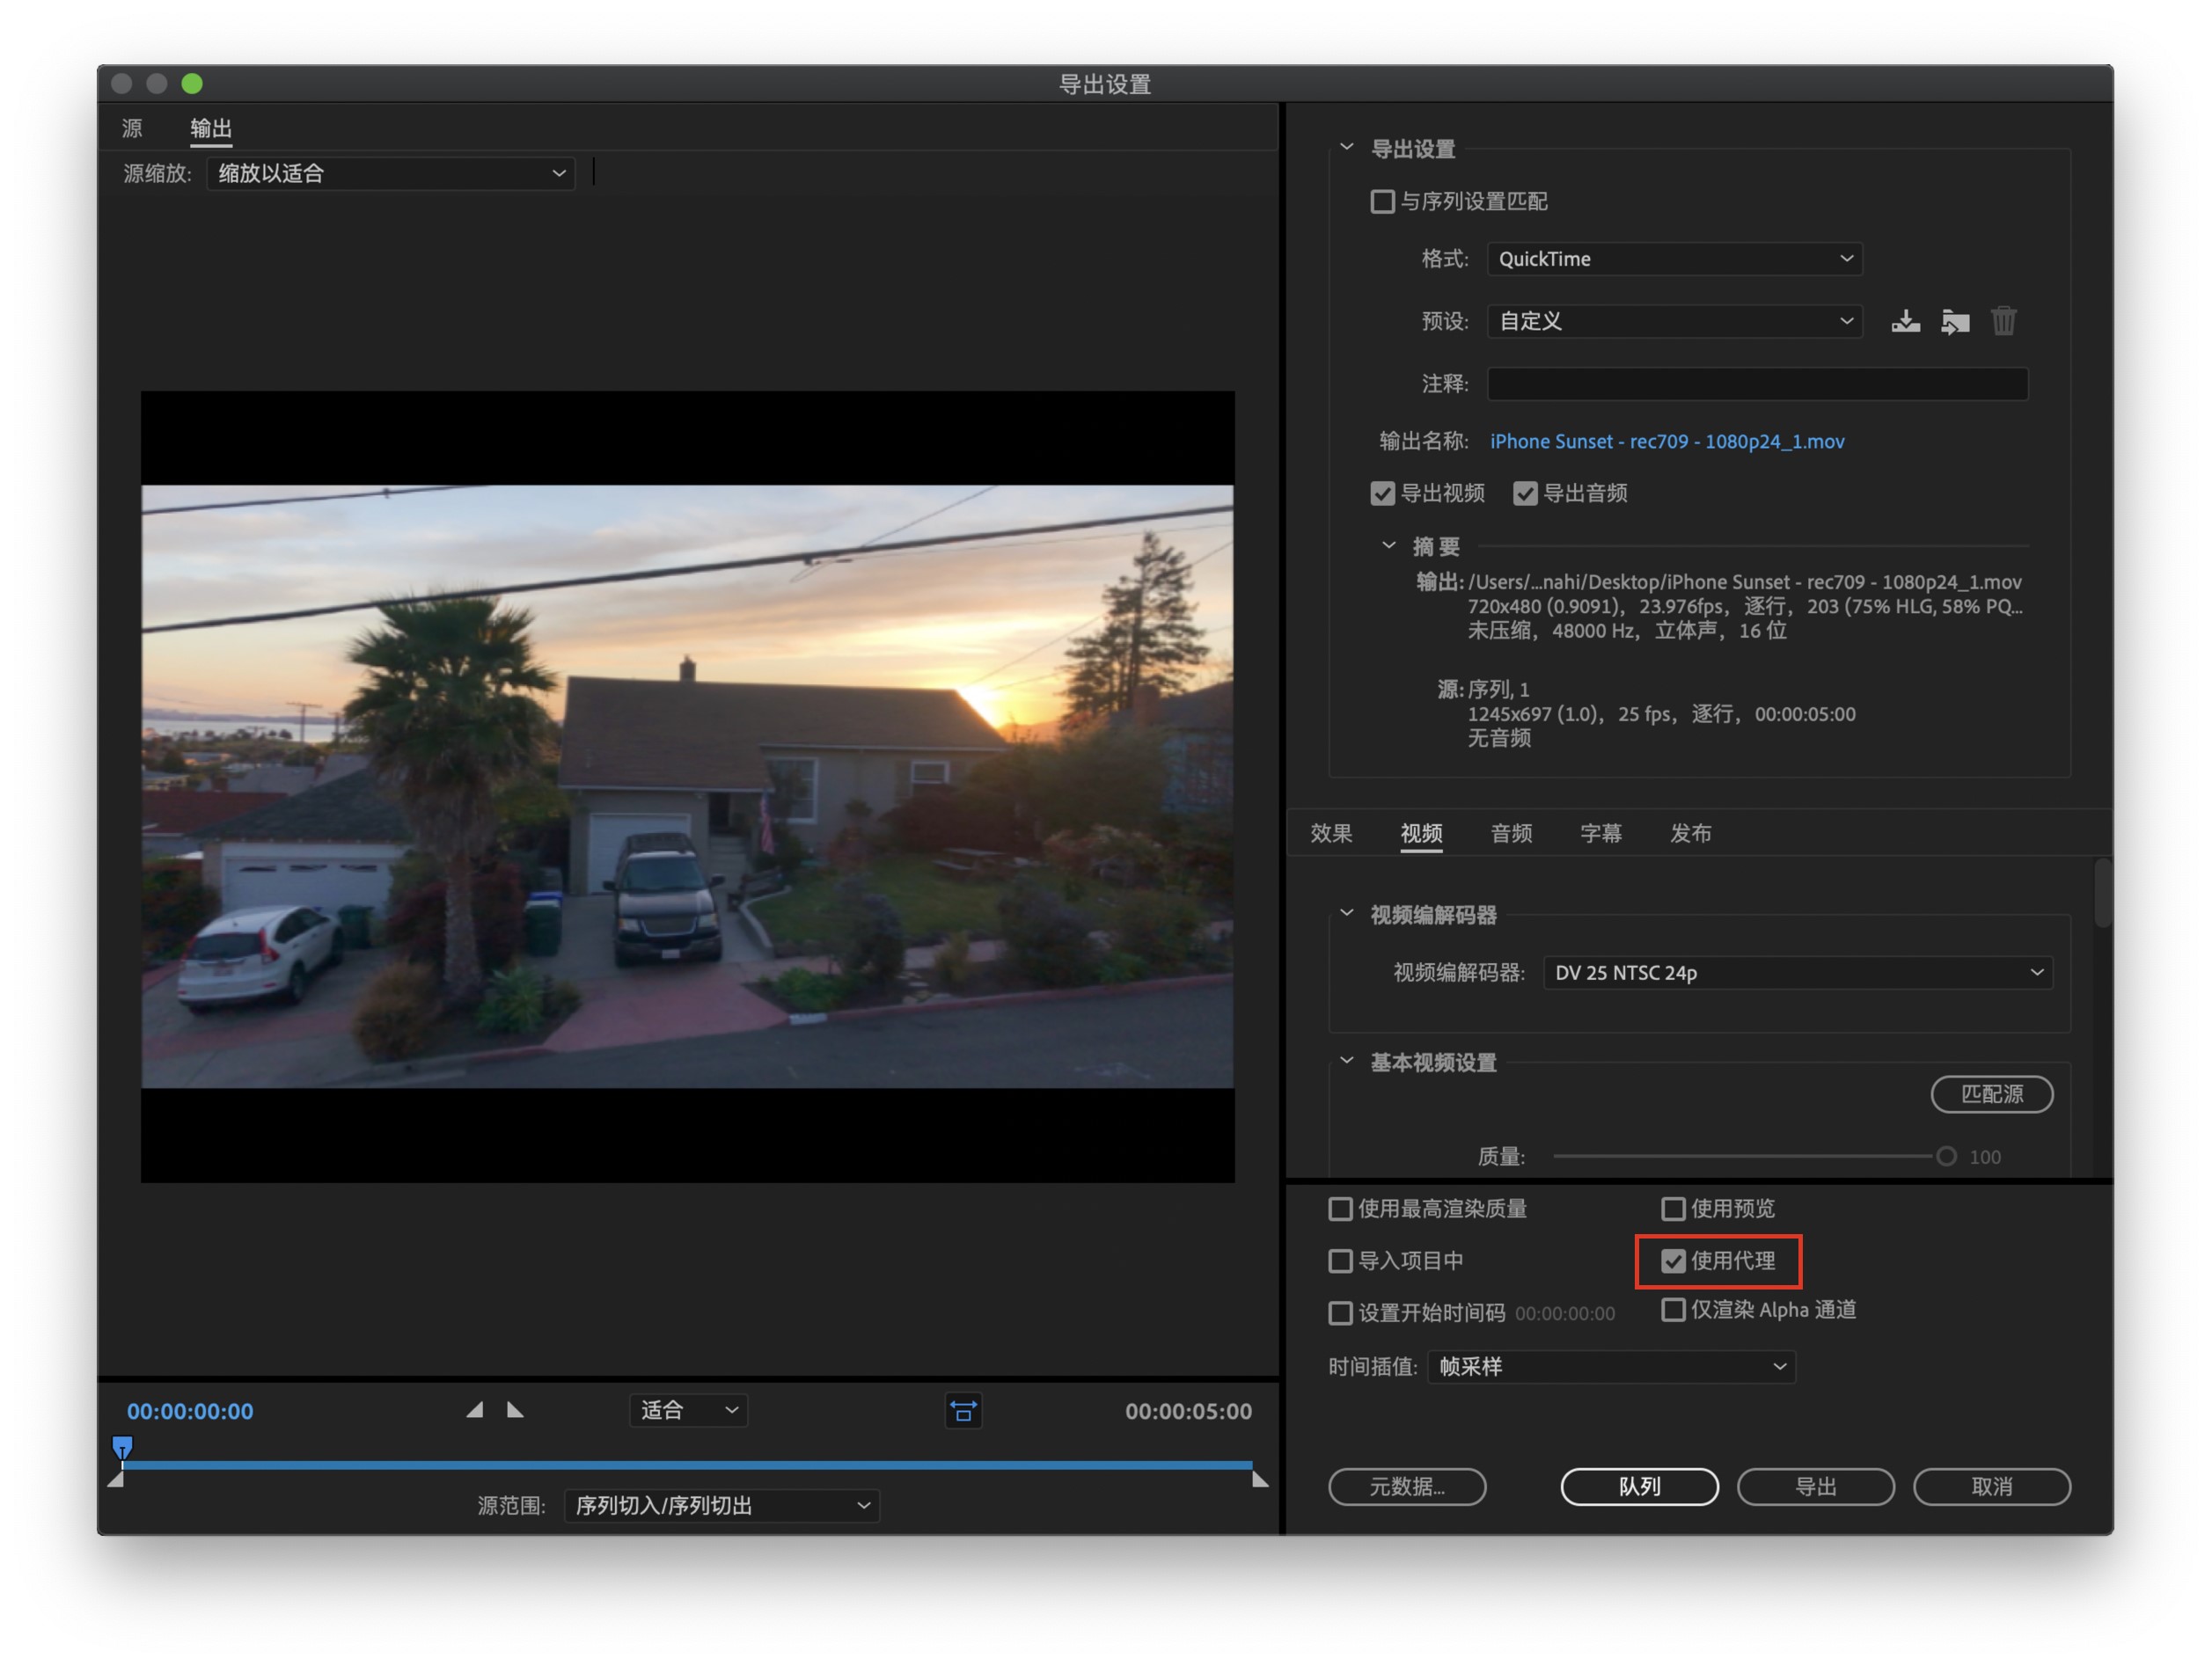
Task: Open the 源范围 dropdown
Action: [721, 1505]
